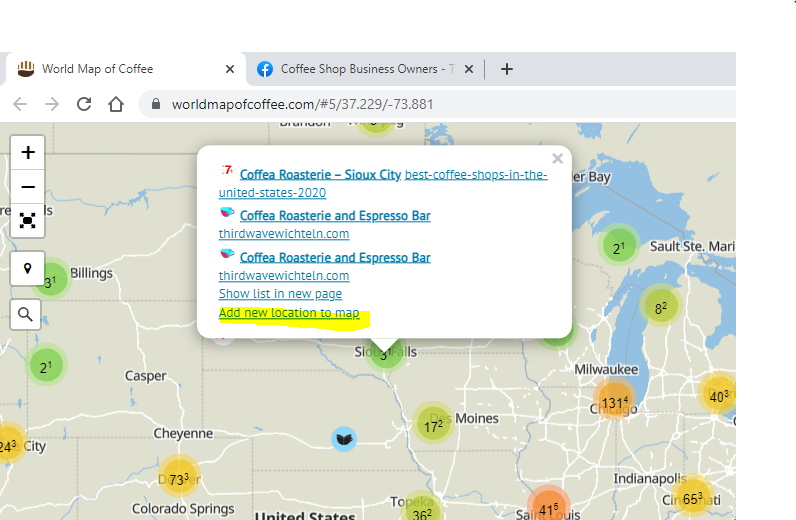Toggle fullscreen map view

coord(28,220)
